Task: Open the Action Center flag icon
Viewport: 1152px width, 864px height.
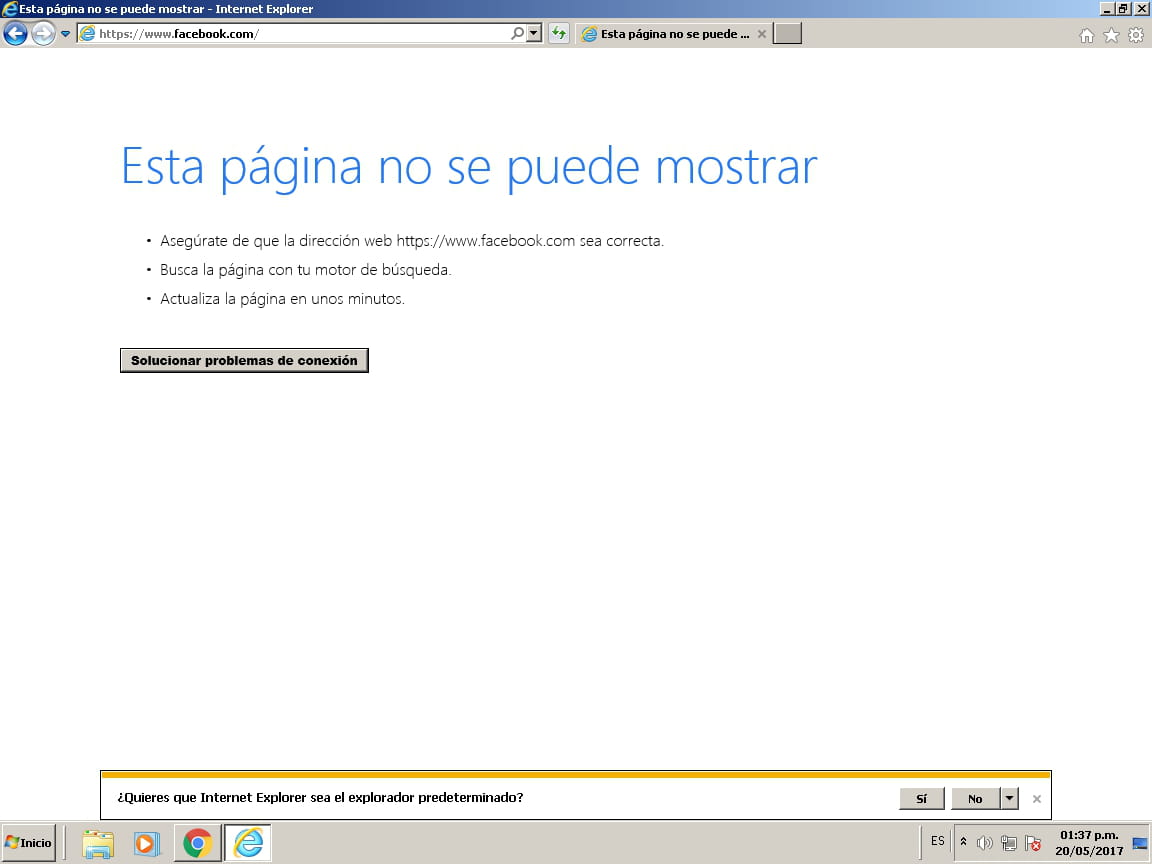Action: [x=1033, y=843]
